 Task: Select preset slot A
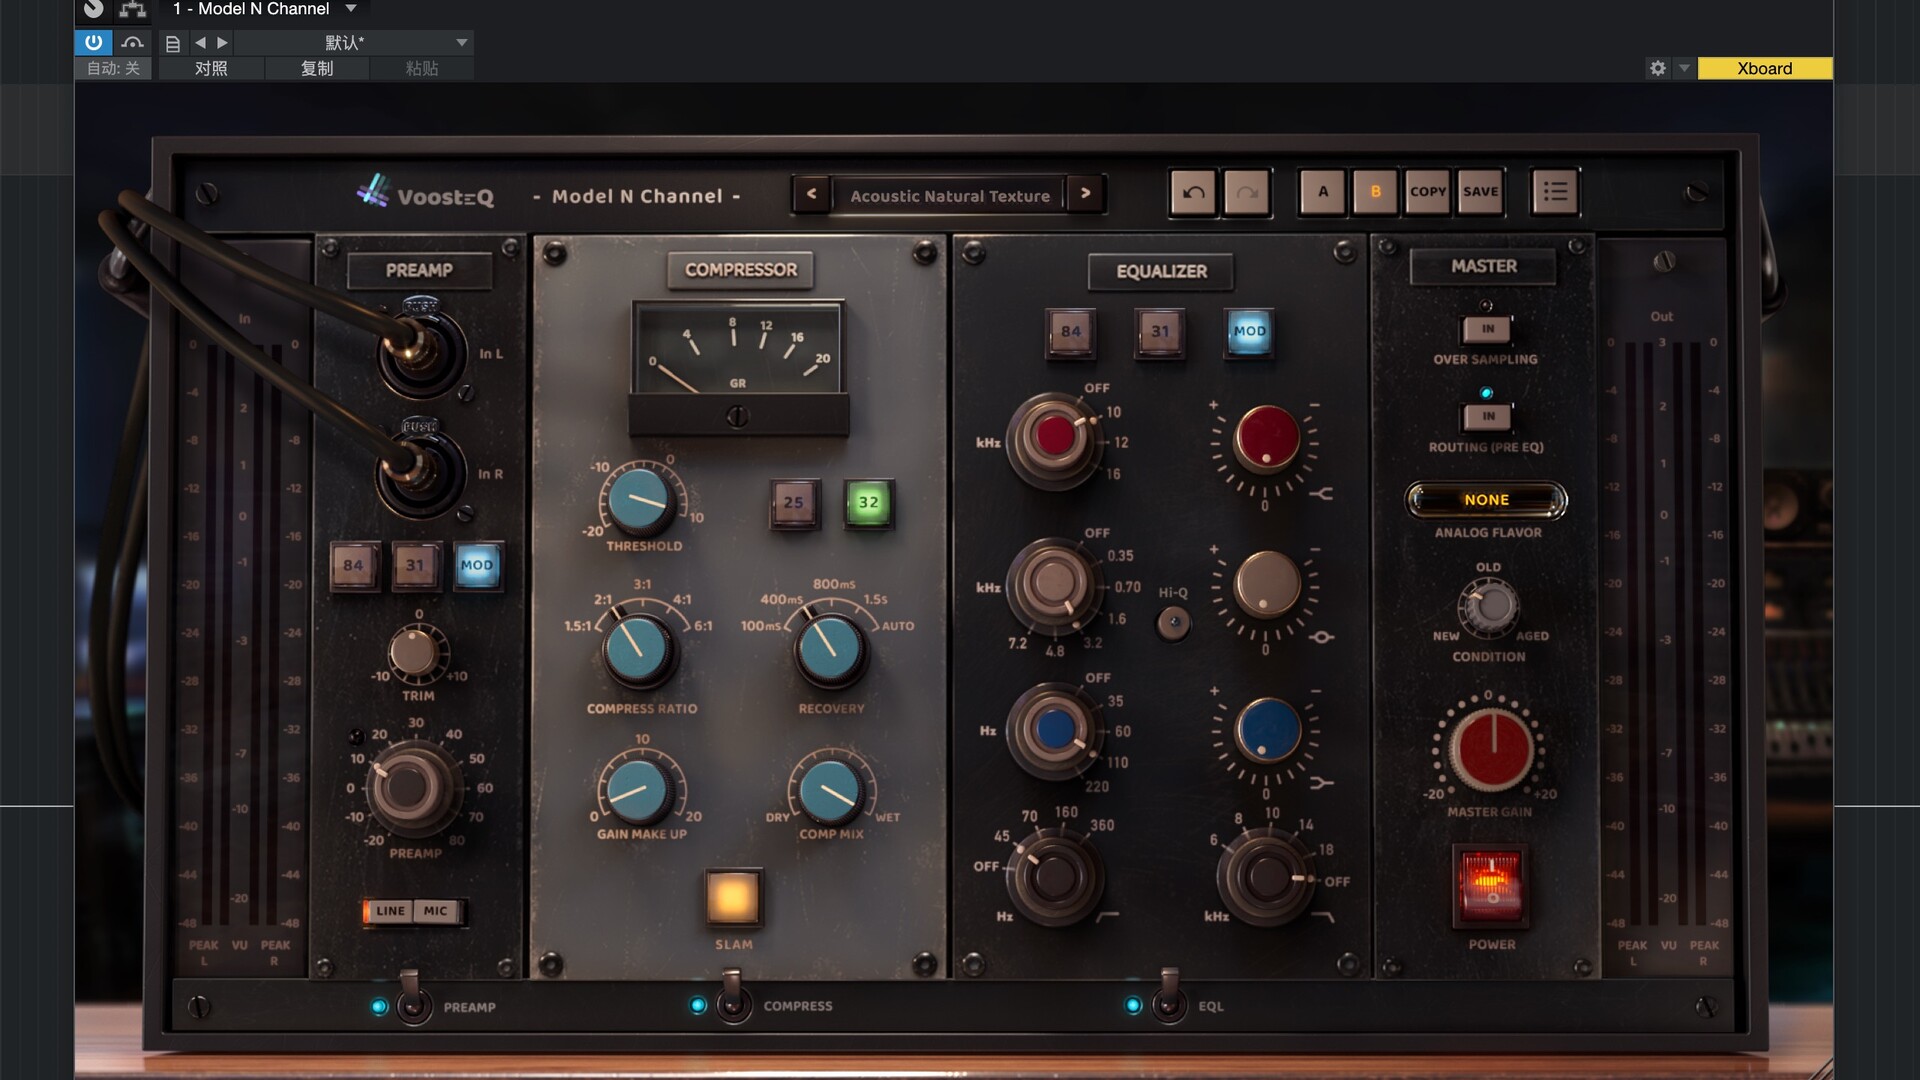(x=1323, y=192)
